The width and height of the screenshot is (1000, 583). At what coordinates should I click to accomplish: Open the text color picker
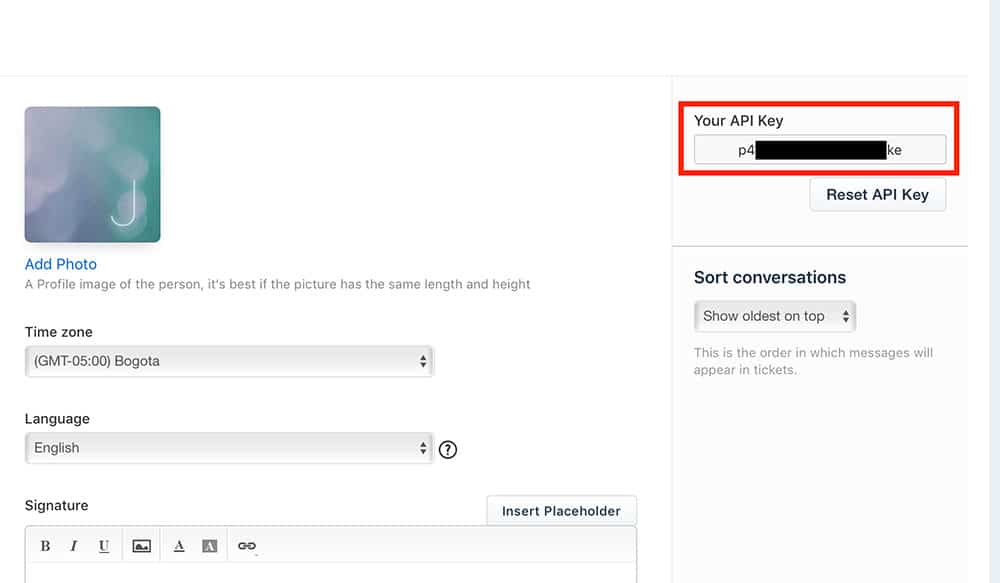[x=179, y=546]
